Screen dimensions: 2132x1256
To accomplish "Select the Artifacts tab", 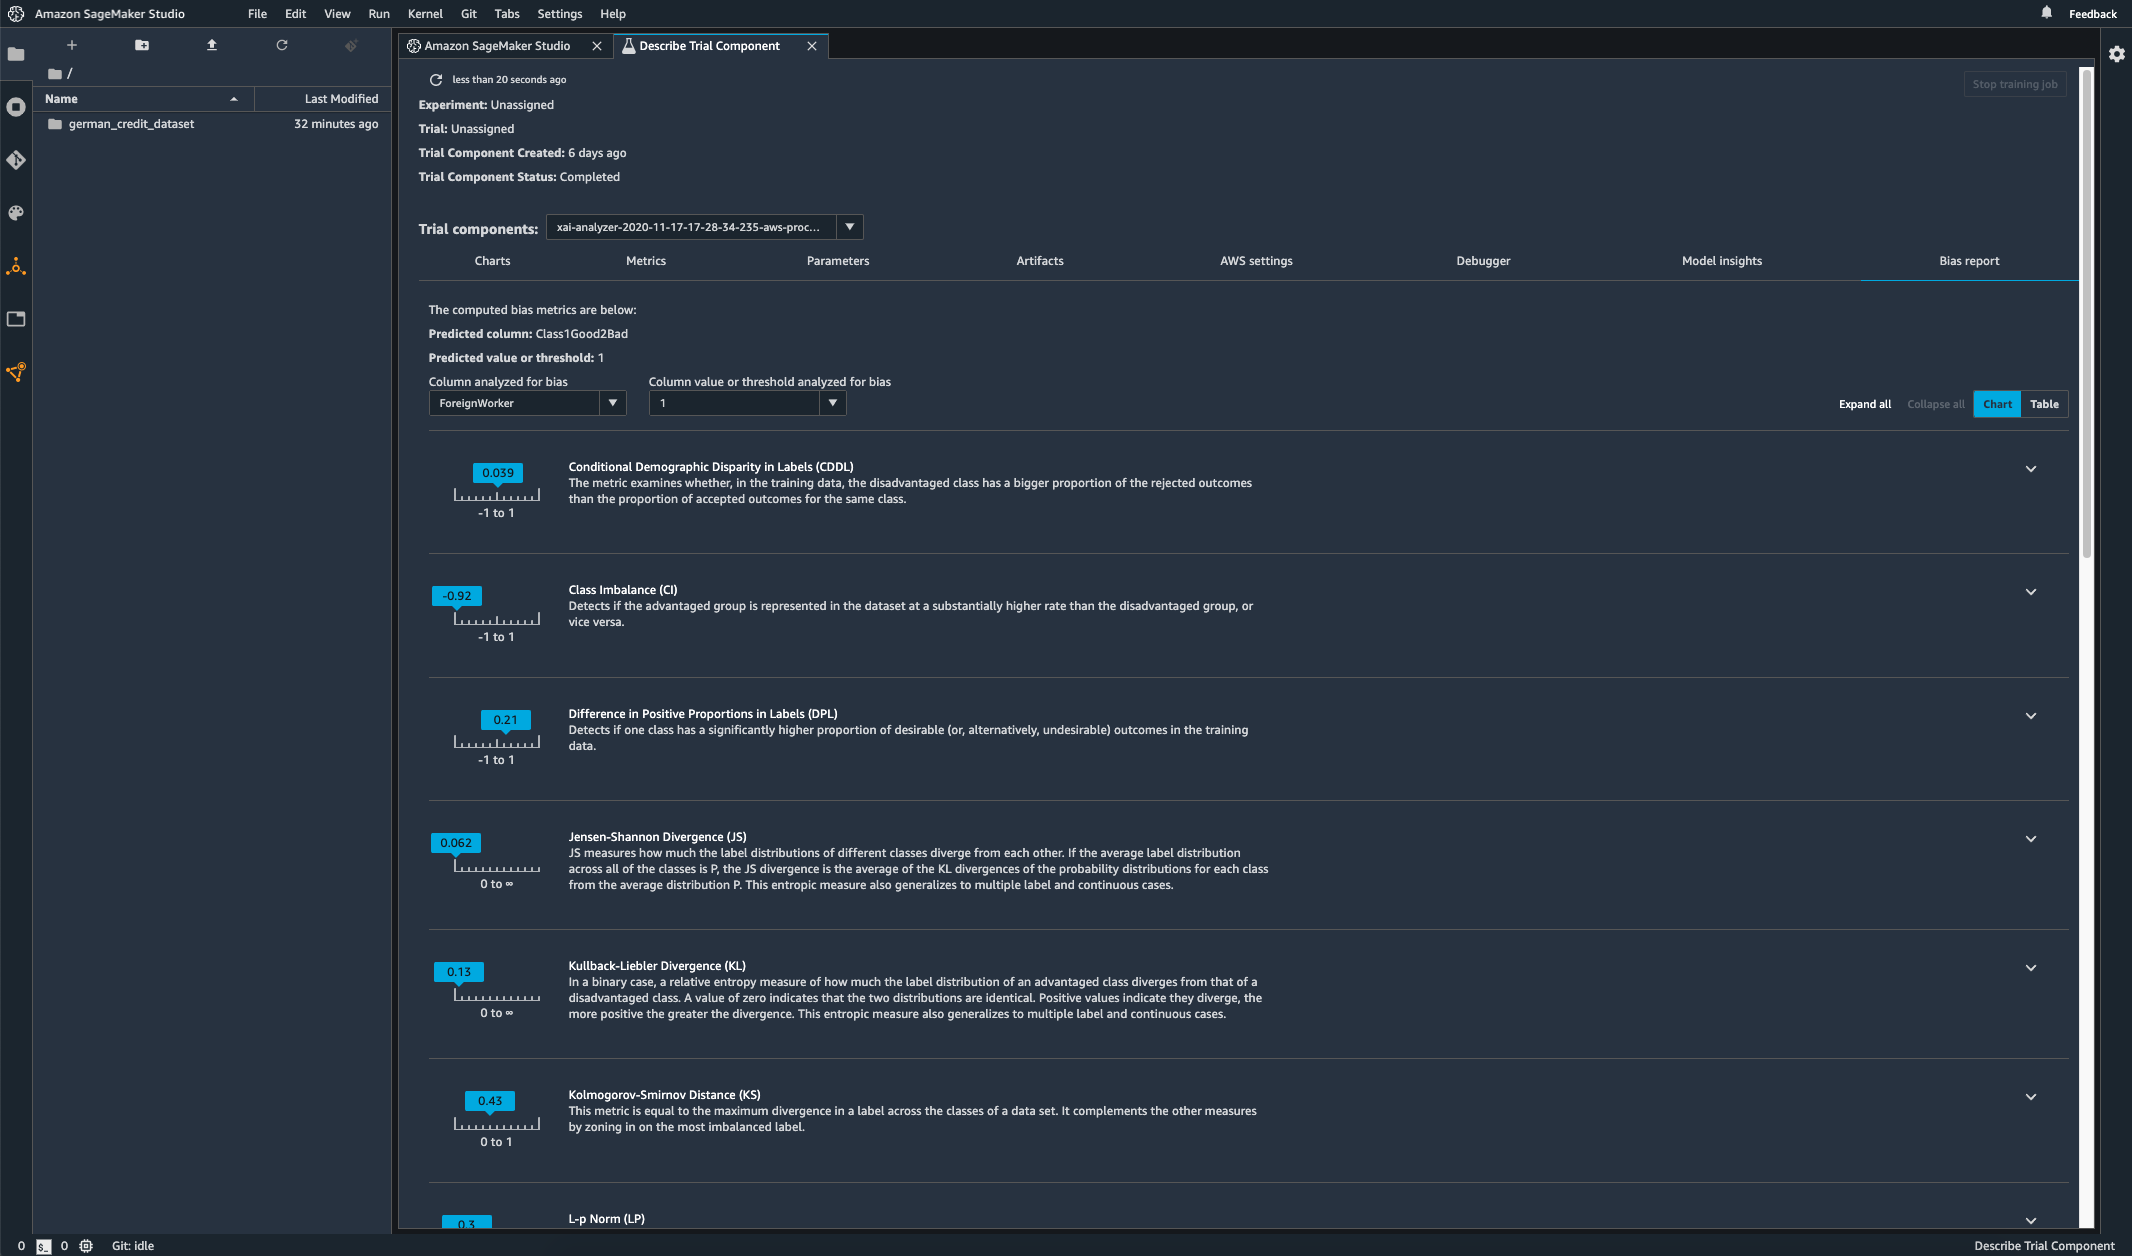I will [x=1039, y=260].
